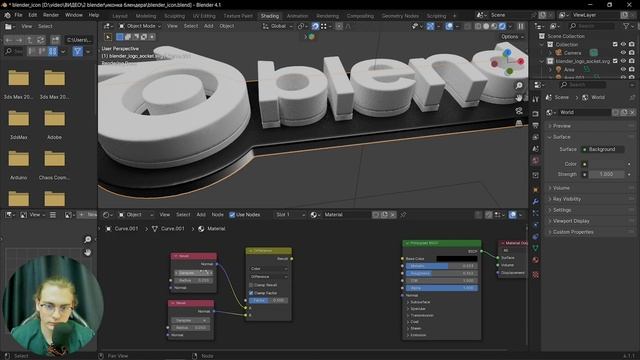Disable the Clamp Factor checkbox
Viewport: 640px width, 360px height.
(251, 293)
